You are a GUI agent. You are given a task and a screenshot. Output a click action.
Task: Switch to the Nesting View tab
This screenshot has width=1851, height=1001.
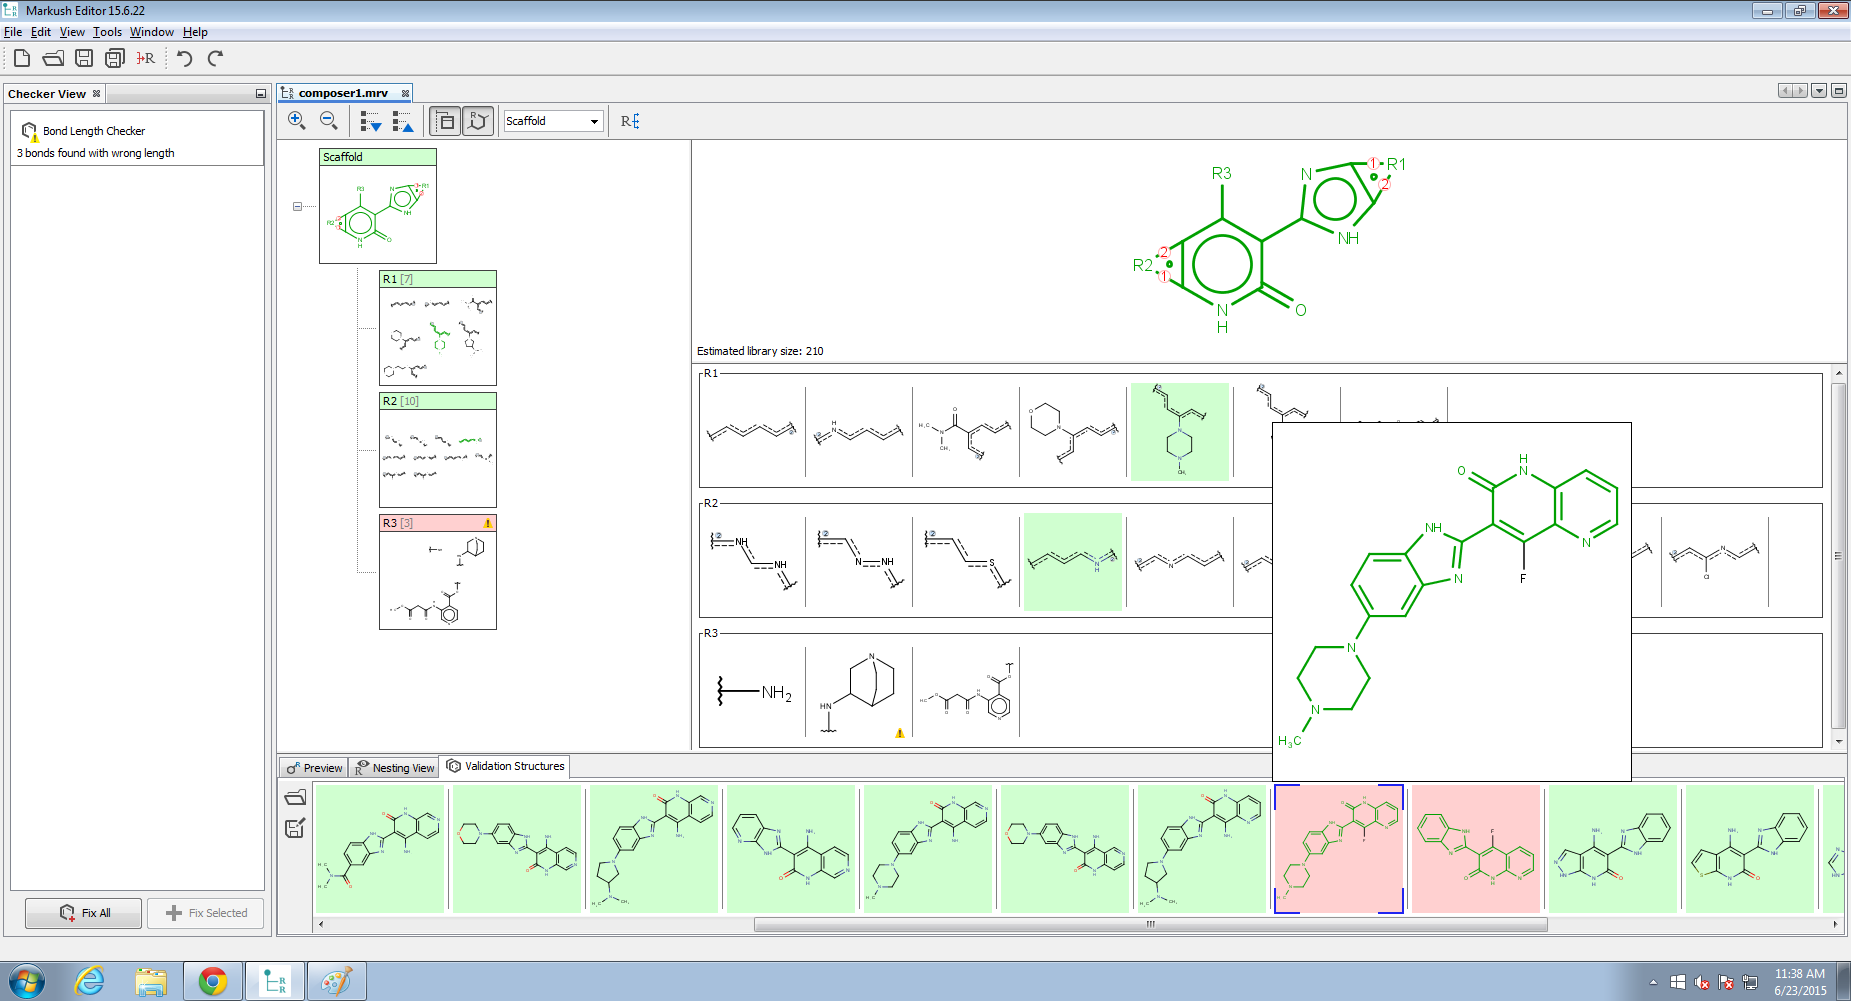[x=395, y=767]
